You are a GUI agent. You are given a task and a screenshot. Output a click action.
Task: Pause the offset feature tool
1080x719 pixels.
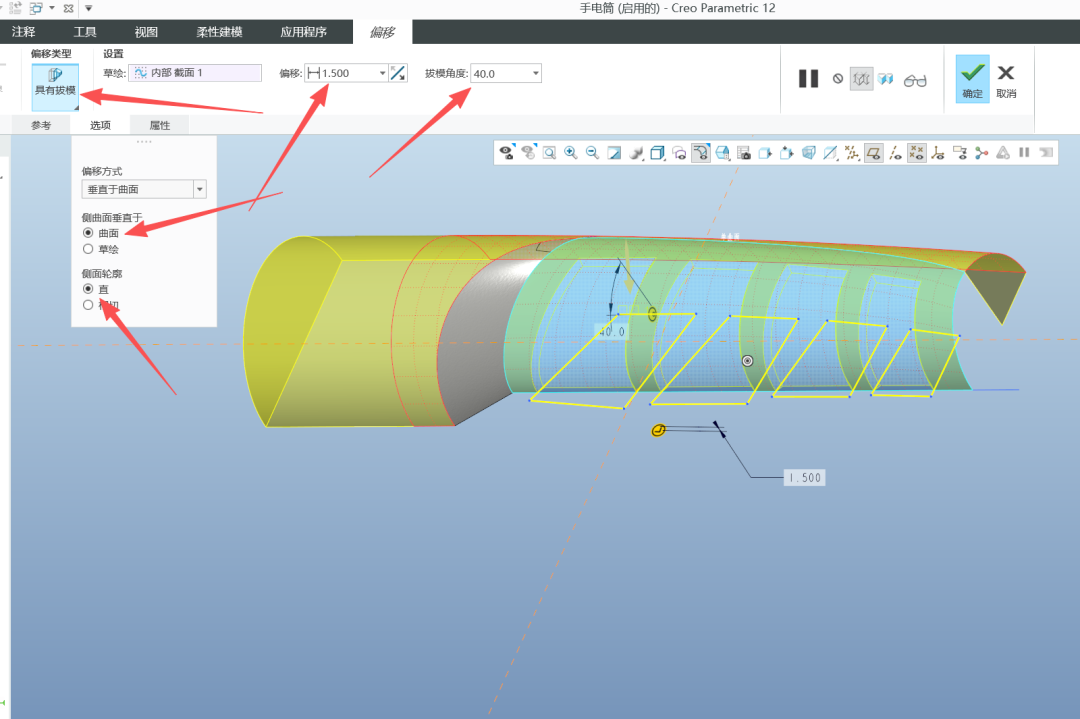809,79
